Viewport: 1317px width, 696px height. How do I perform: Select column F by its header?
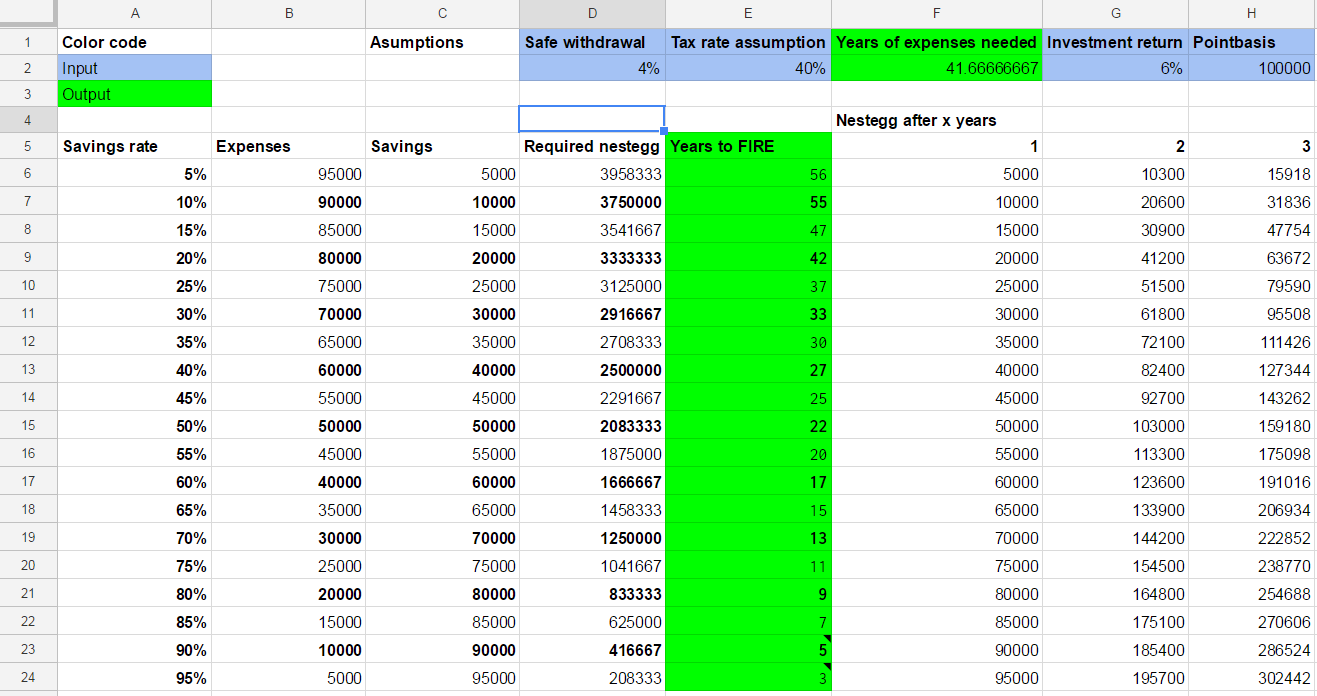pos(936,13)
